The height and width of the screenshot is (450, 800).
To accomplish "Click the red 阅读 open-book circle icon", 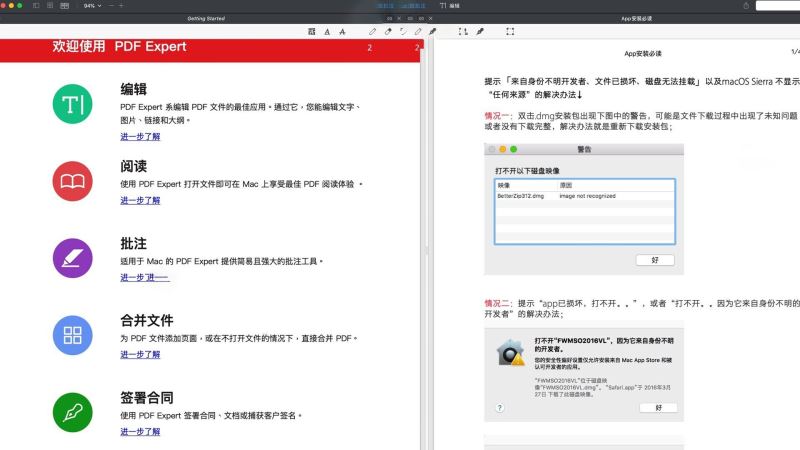I will pyautogui.click(x=72, y=181).
